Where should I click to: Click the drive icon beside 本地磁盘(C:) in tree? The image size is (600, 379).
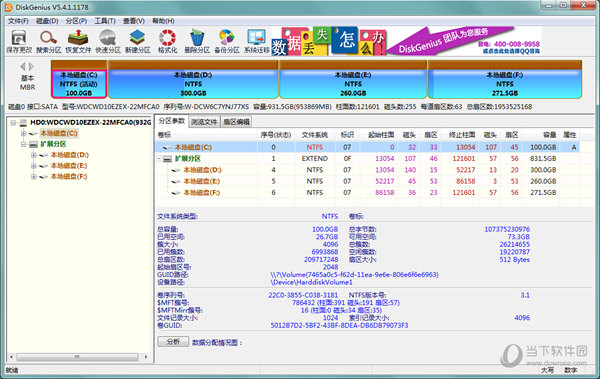[33, 134]
